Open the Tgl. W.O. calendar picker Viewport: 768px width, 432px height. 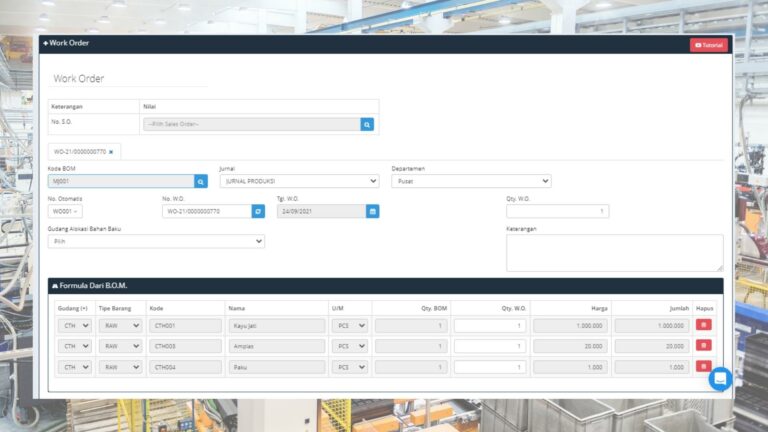(x=372, y=212)
